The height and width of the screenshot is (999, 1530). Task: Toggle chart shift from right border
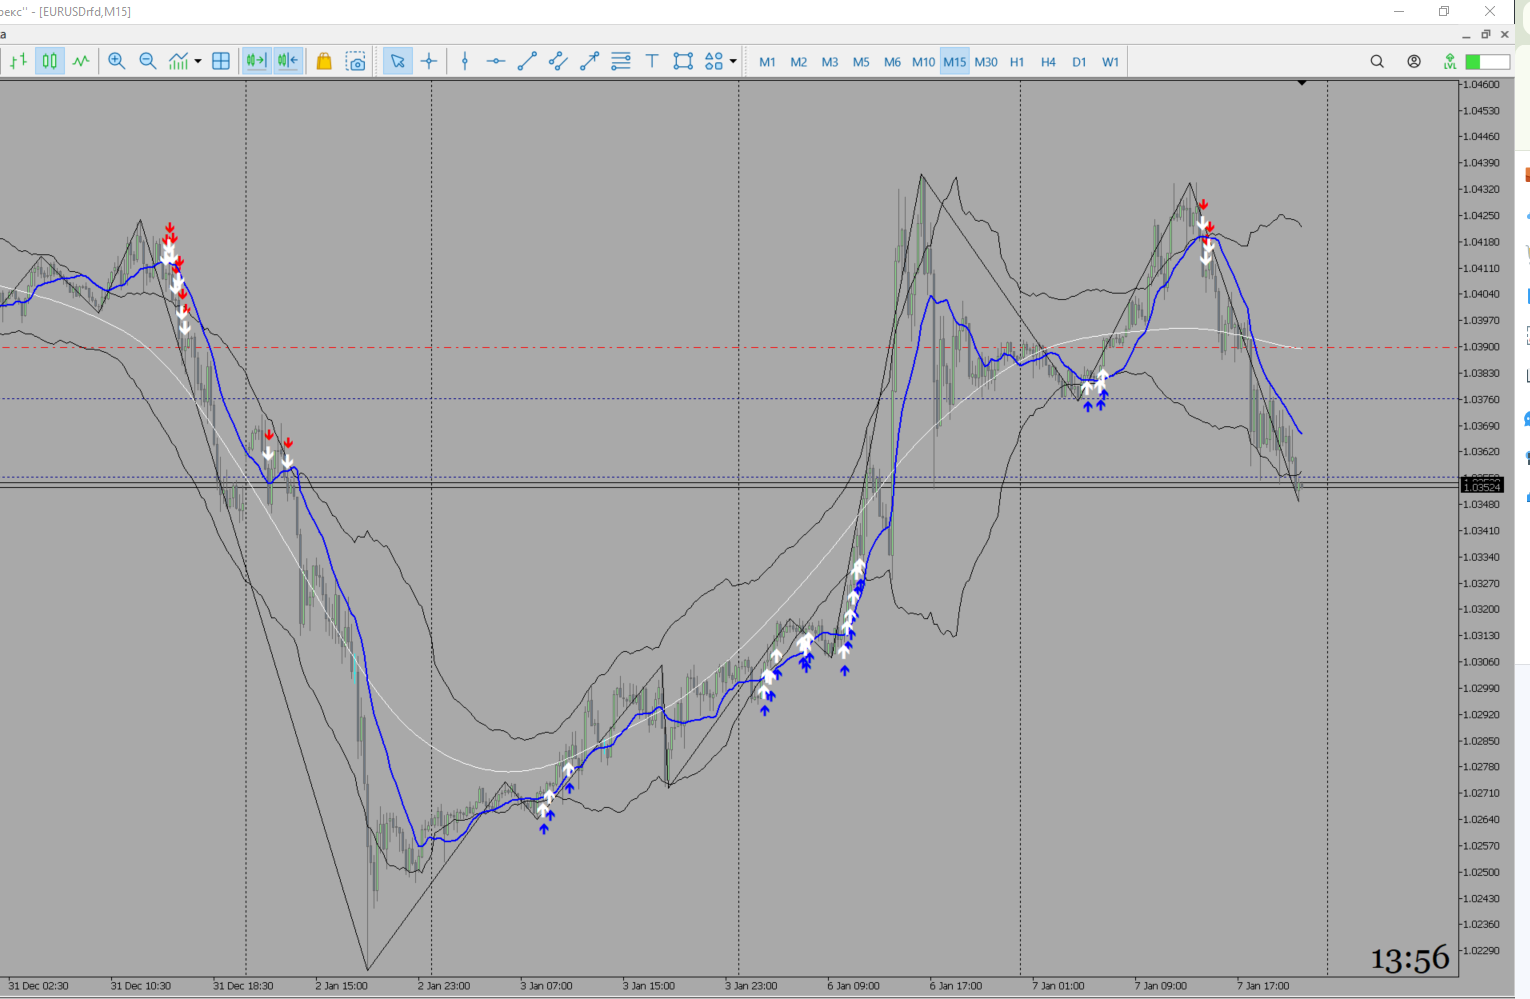288,61
